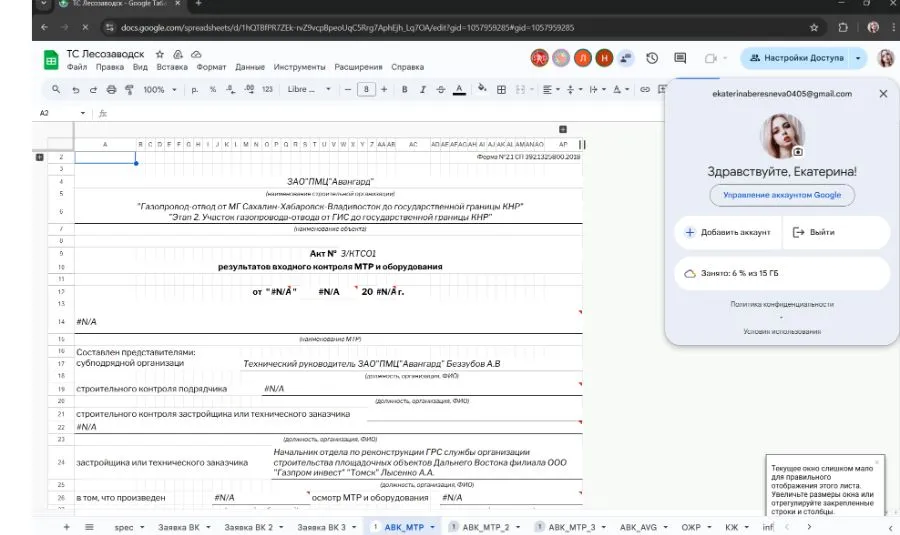
Task: Open the font family dropdown
Action: pos(304,90)
